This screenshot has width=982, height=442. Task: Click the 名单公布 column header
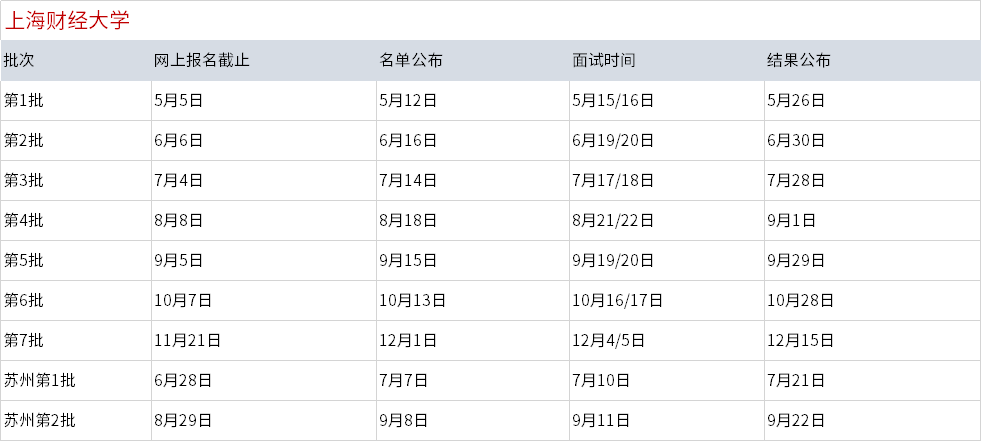coord(411,60)
